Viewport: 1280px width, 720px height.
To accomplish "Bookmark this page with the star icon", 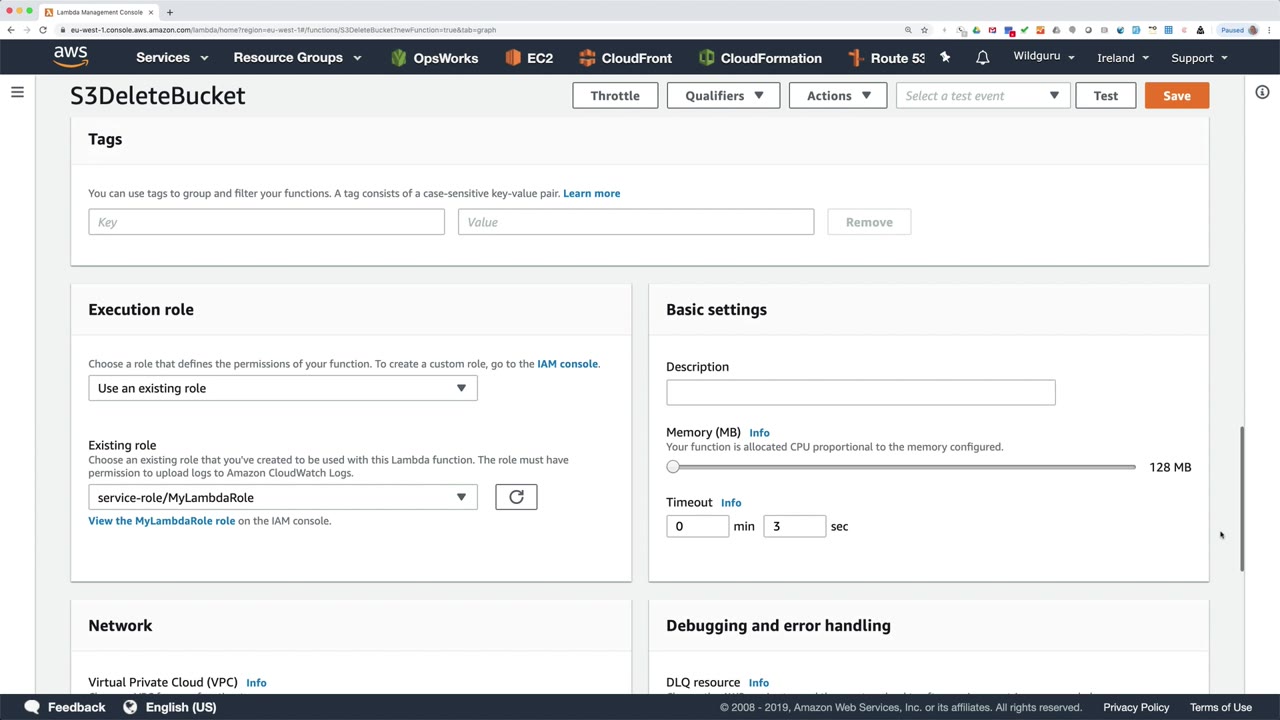I will (x=925, y=30).
